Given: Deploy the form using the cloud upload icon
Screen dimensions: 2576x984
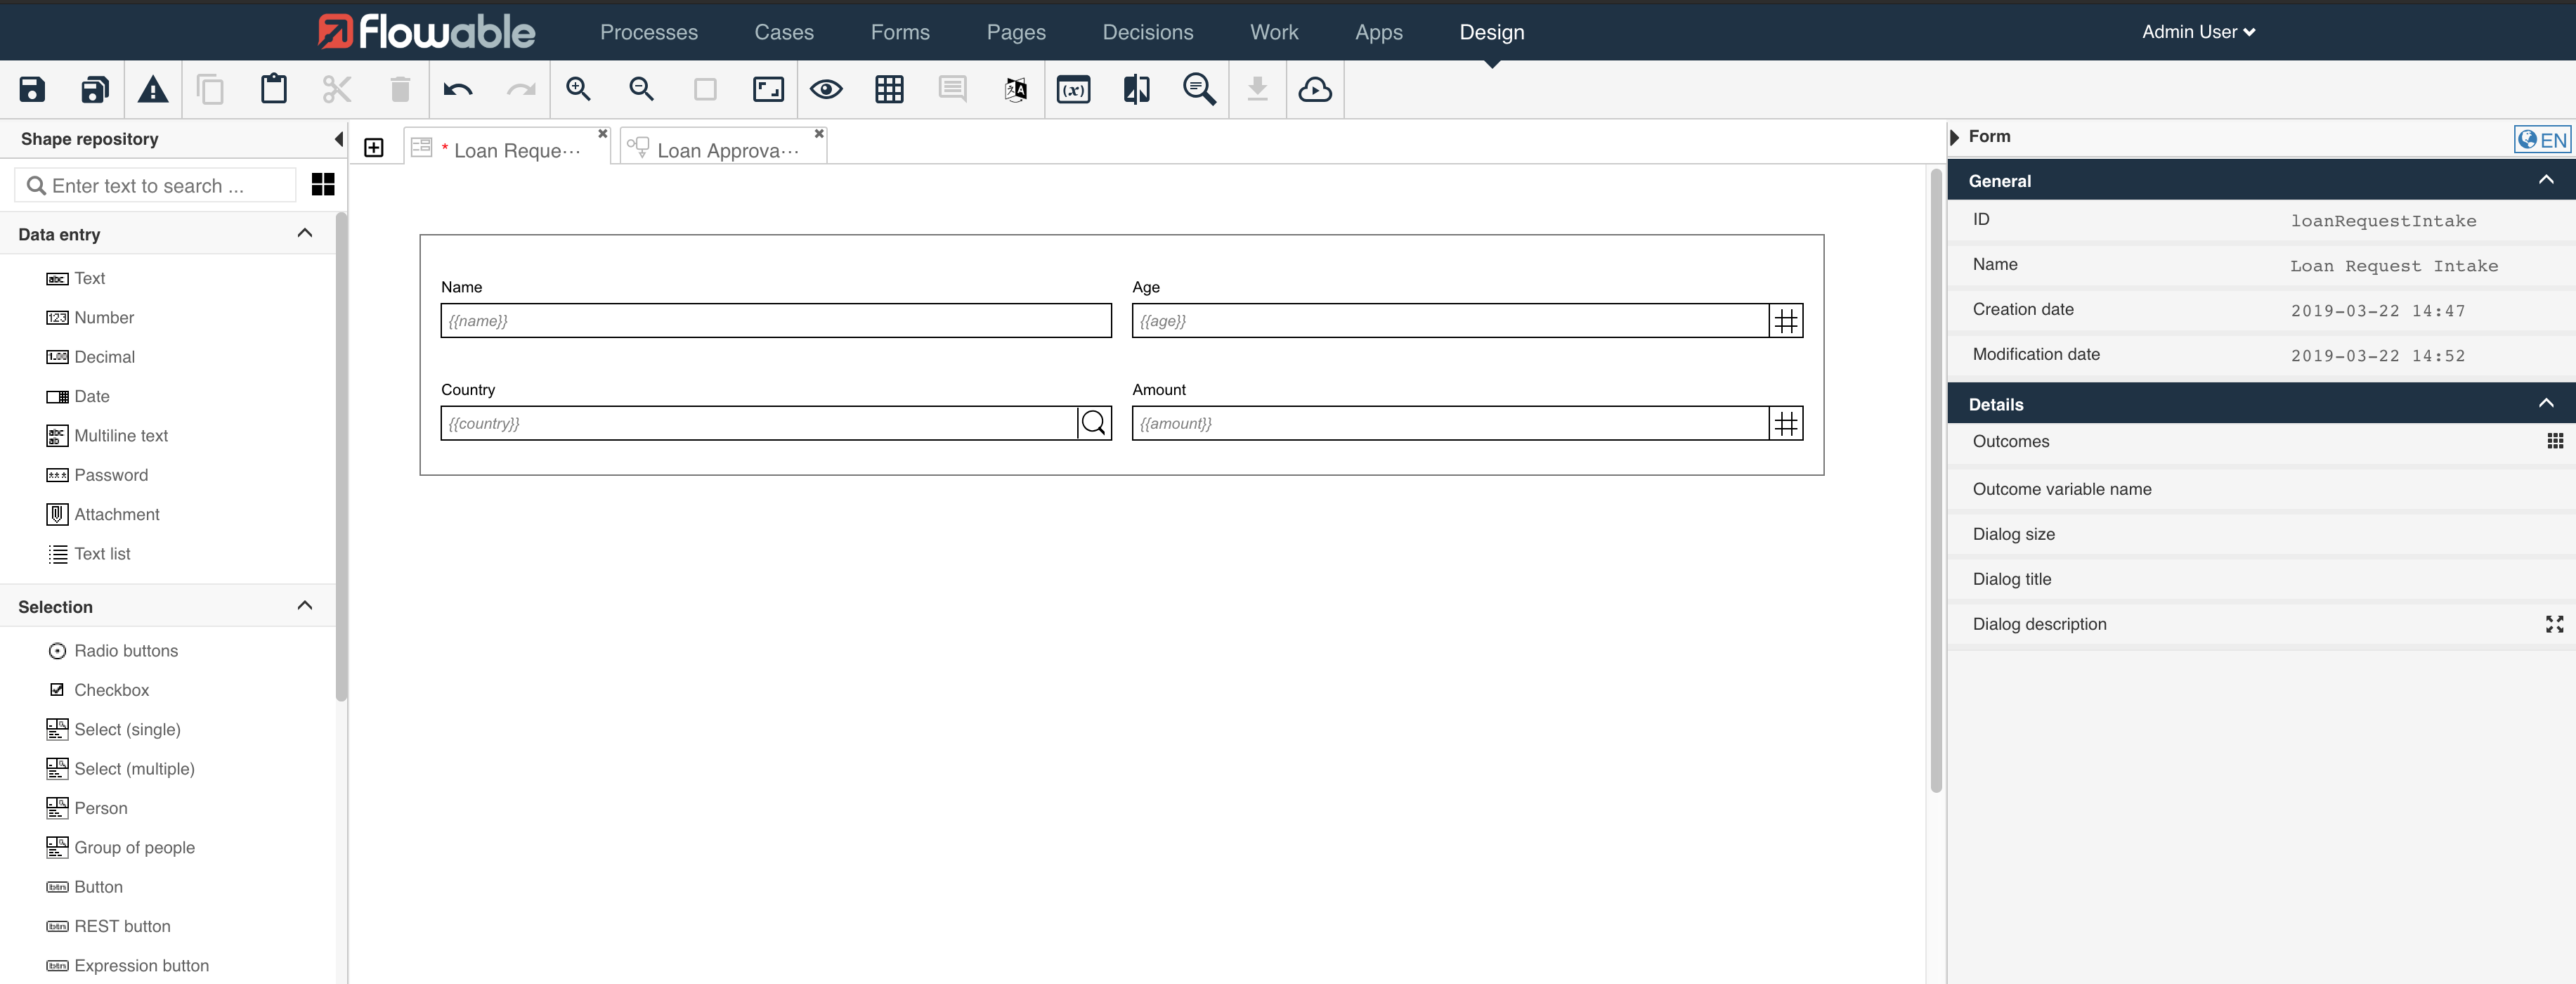Looking at the screenshot, I should coord(1315,89).
